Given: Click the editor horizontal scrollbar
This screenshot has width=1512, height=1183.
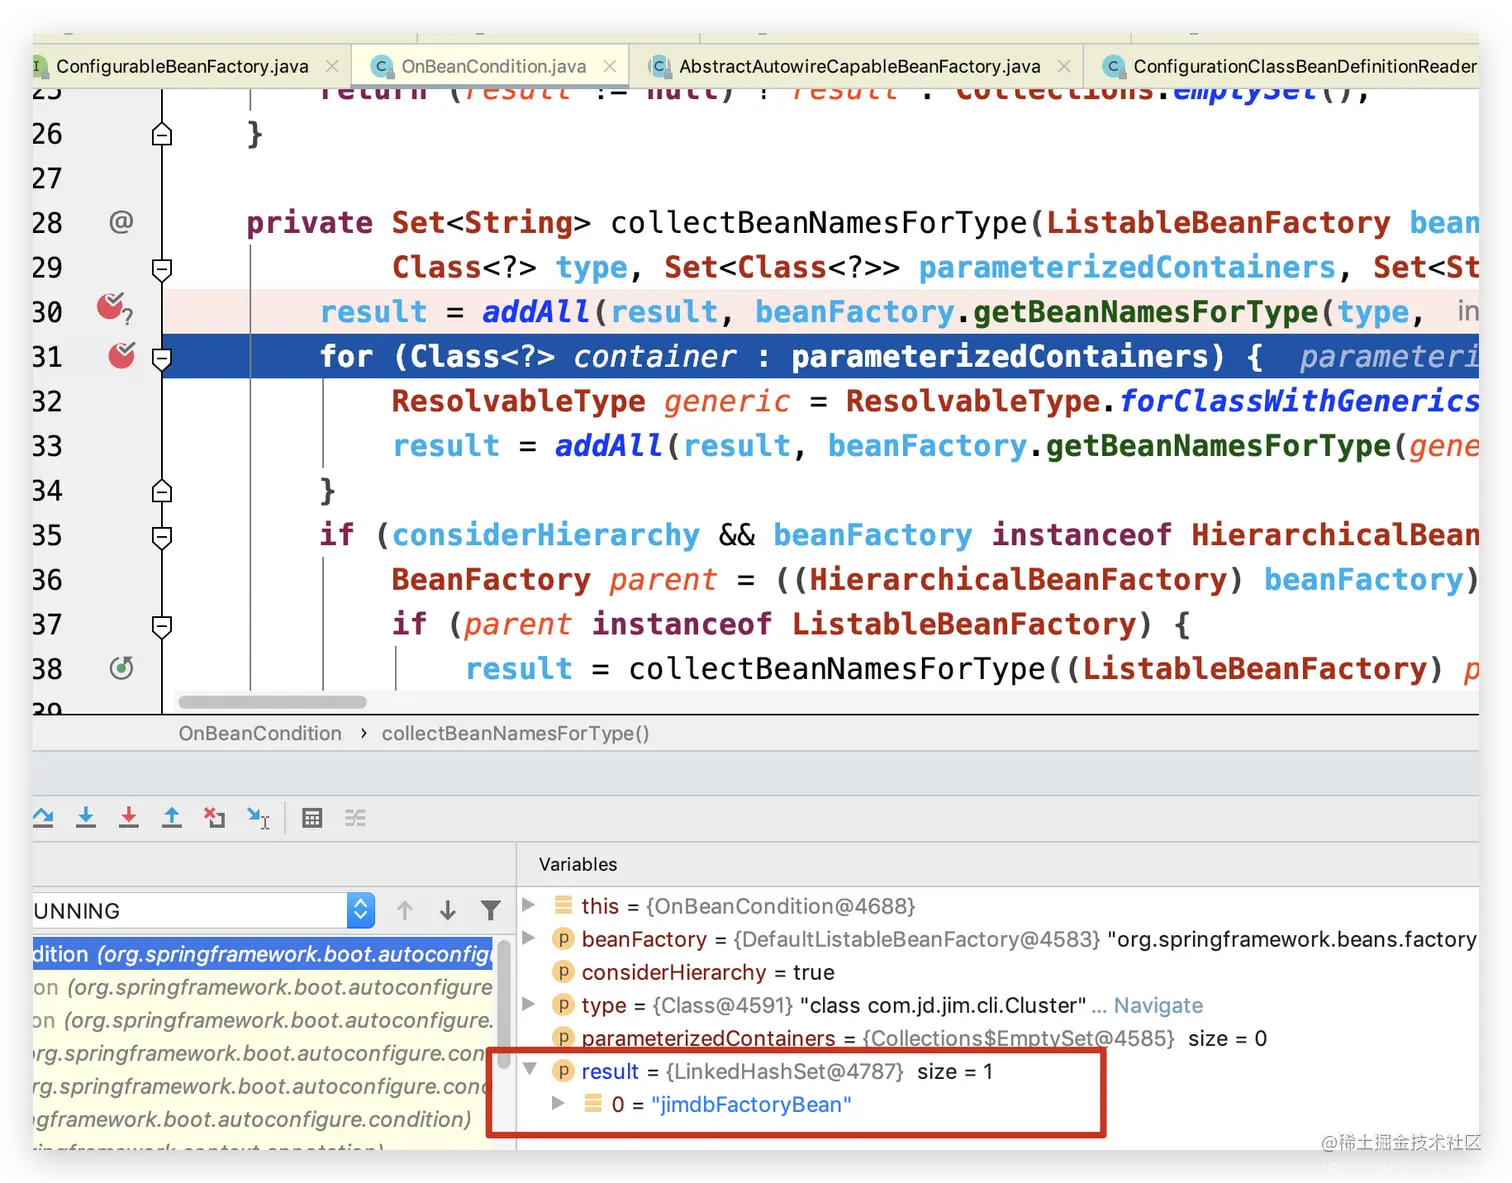Looking at the screenshot, I should pyautogui.click(x=272, y=701).
